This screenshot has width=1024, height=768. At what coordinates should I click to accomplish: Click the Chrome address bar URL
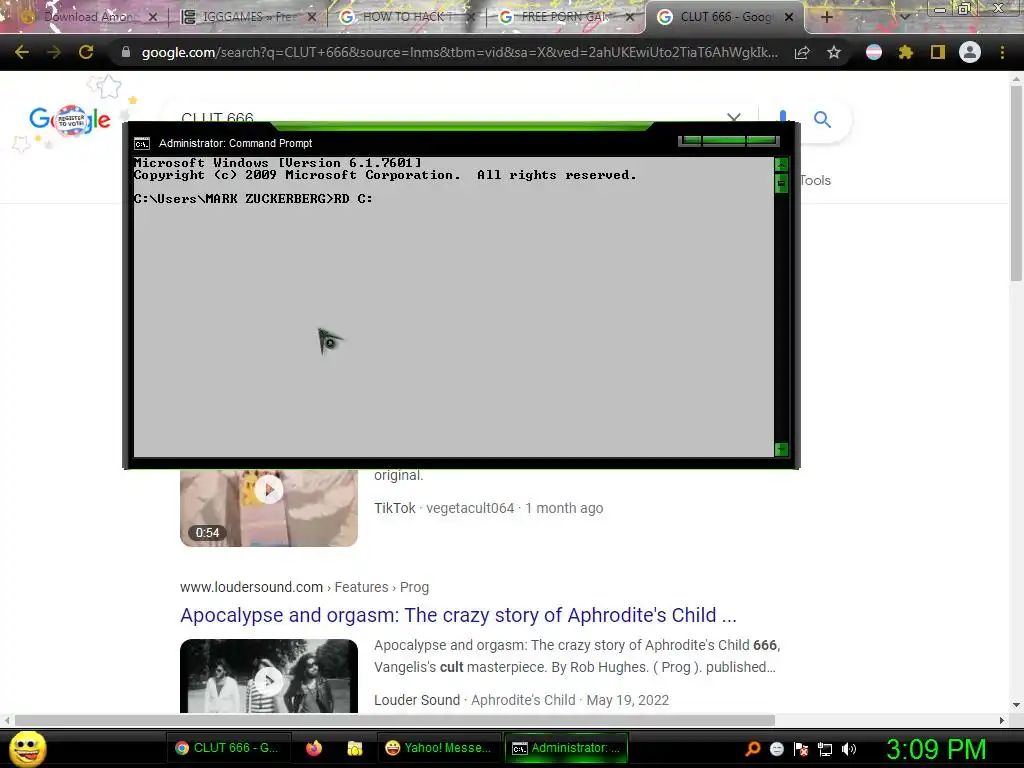[x=460, y=52]
